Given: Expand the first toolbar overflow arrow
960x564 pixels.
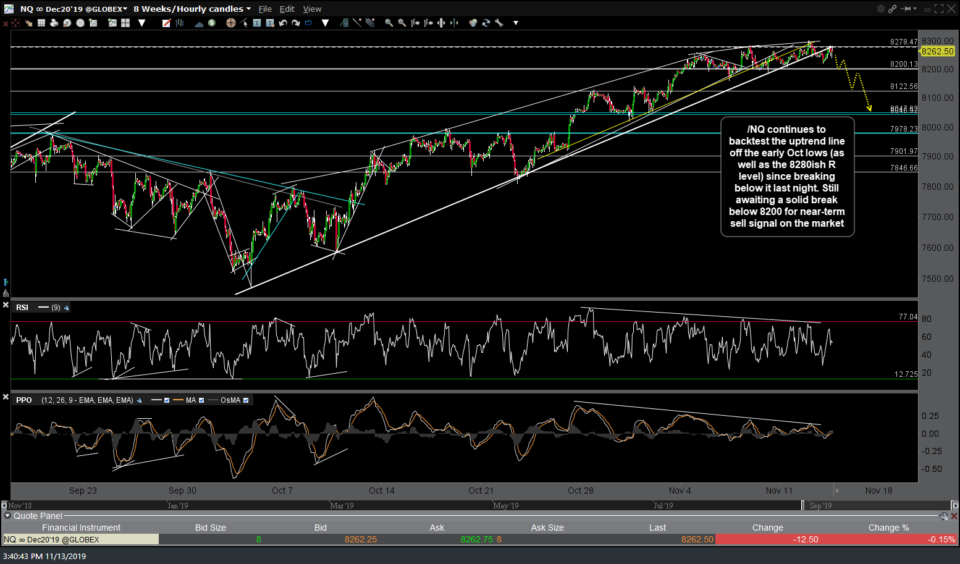Looking at the screenshot, I should [141, 23].
